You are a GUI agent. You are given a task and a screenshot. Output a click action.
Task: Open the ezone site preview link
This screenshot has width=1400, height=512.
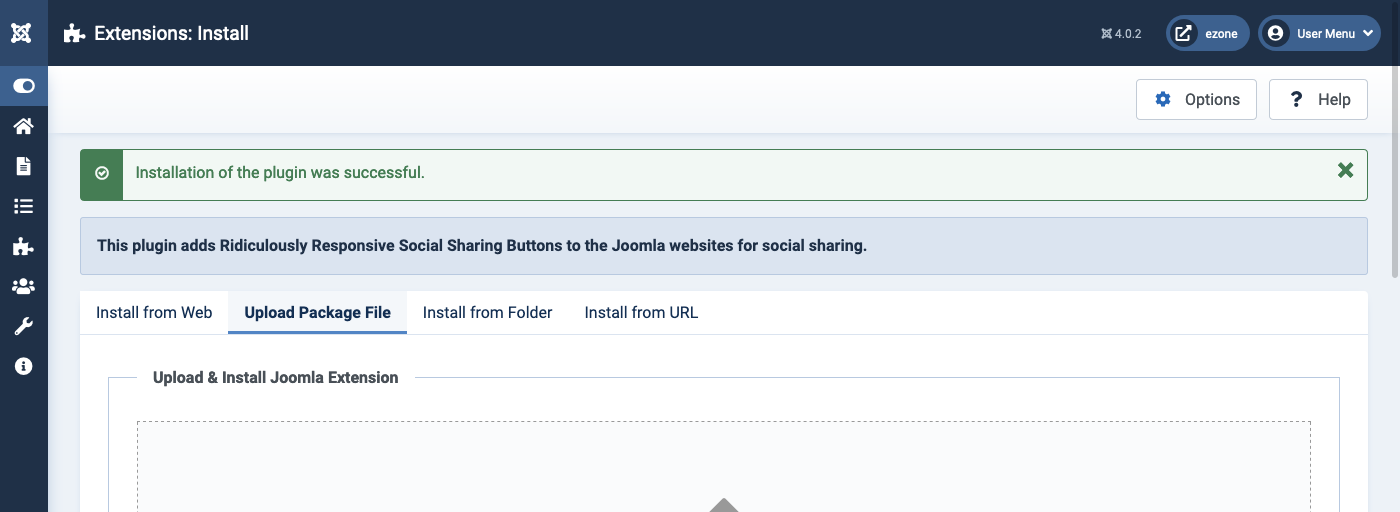[1207, 33]
